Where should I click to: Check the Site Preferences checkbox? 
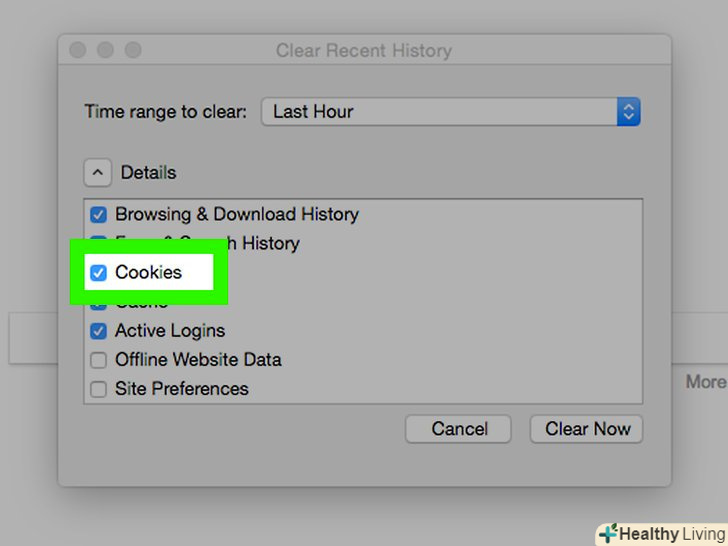click(x=99, y=389)
